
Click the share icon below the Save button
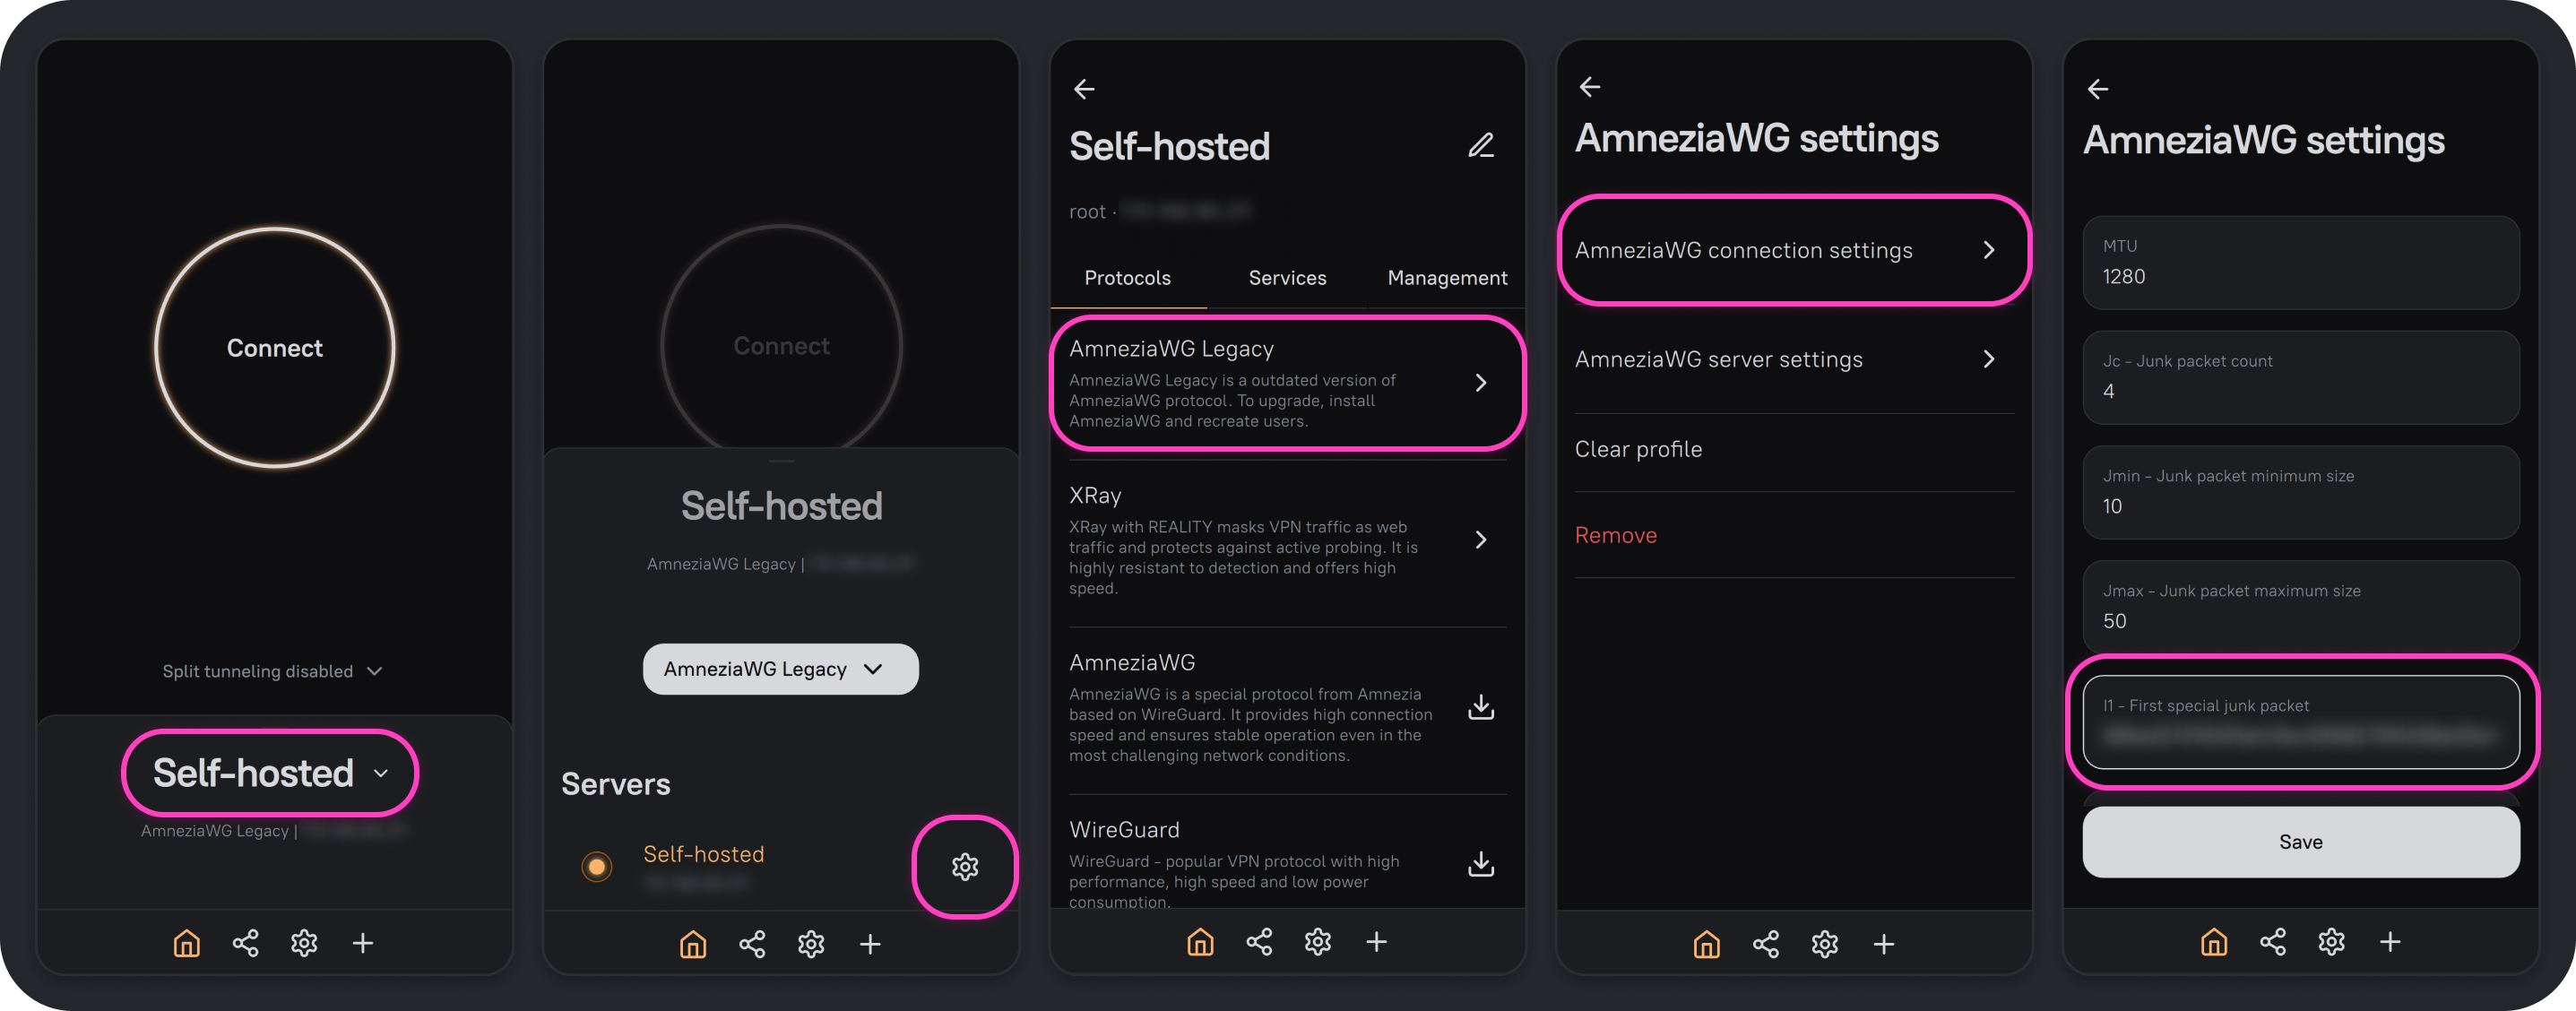tap(2272, 942)
